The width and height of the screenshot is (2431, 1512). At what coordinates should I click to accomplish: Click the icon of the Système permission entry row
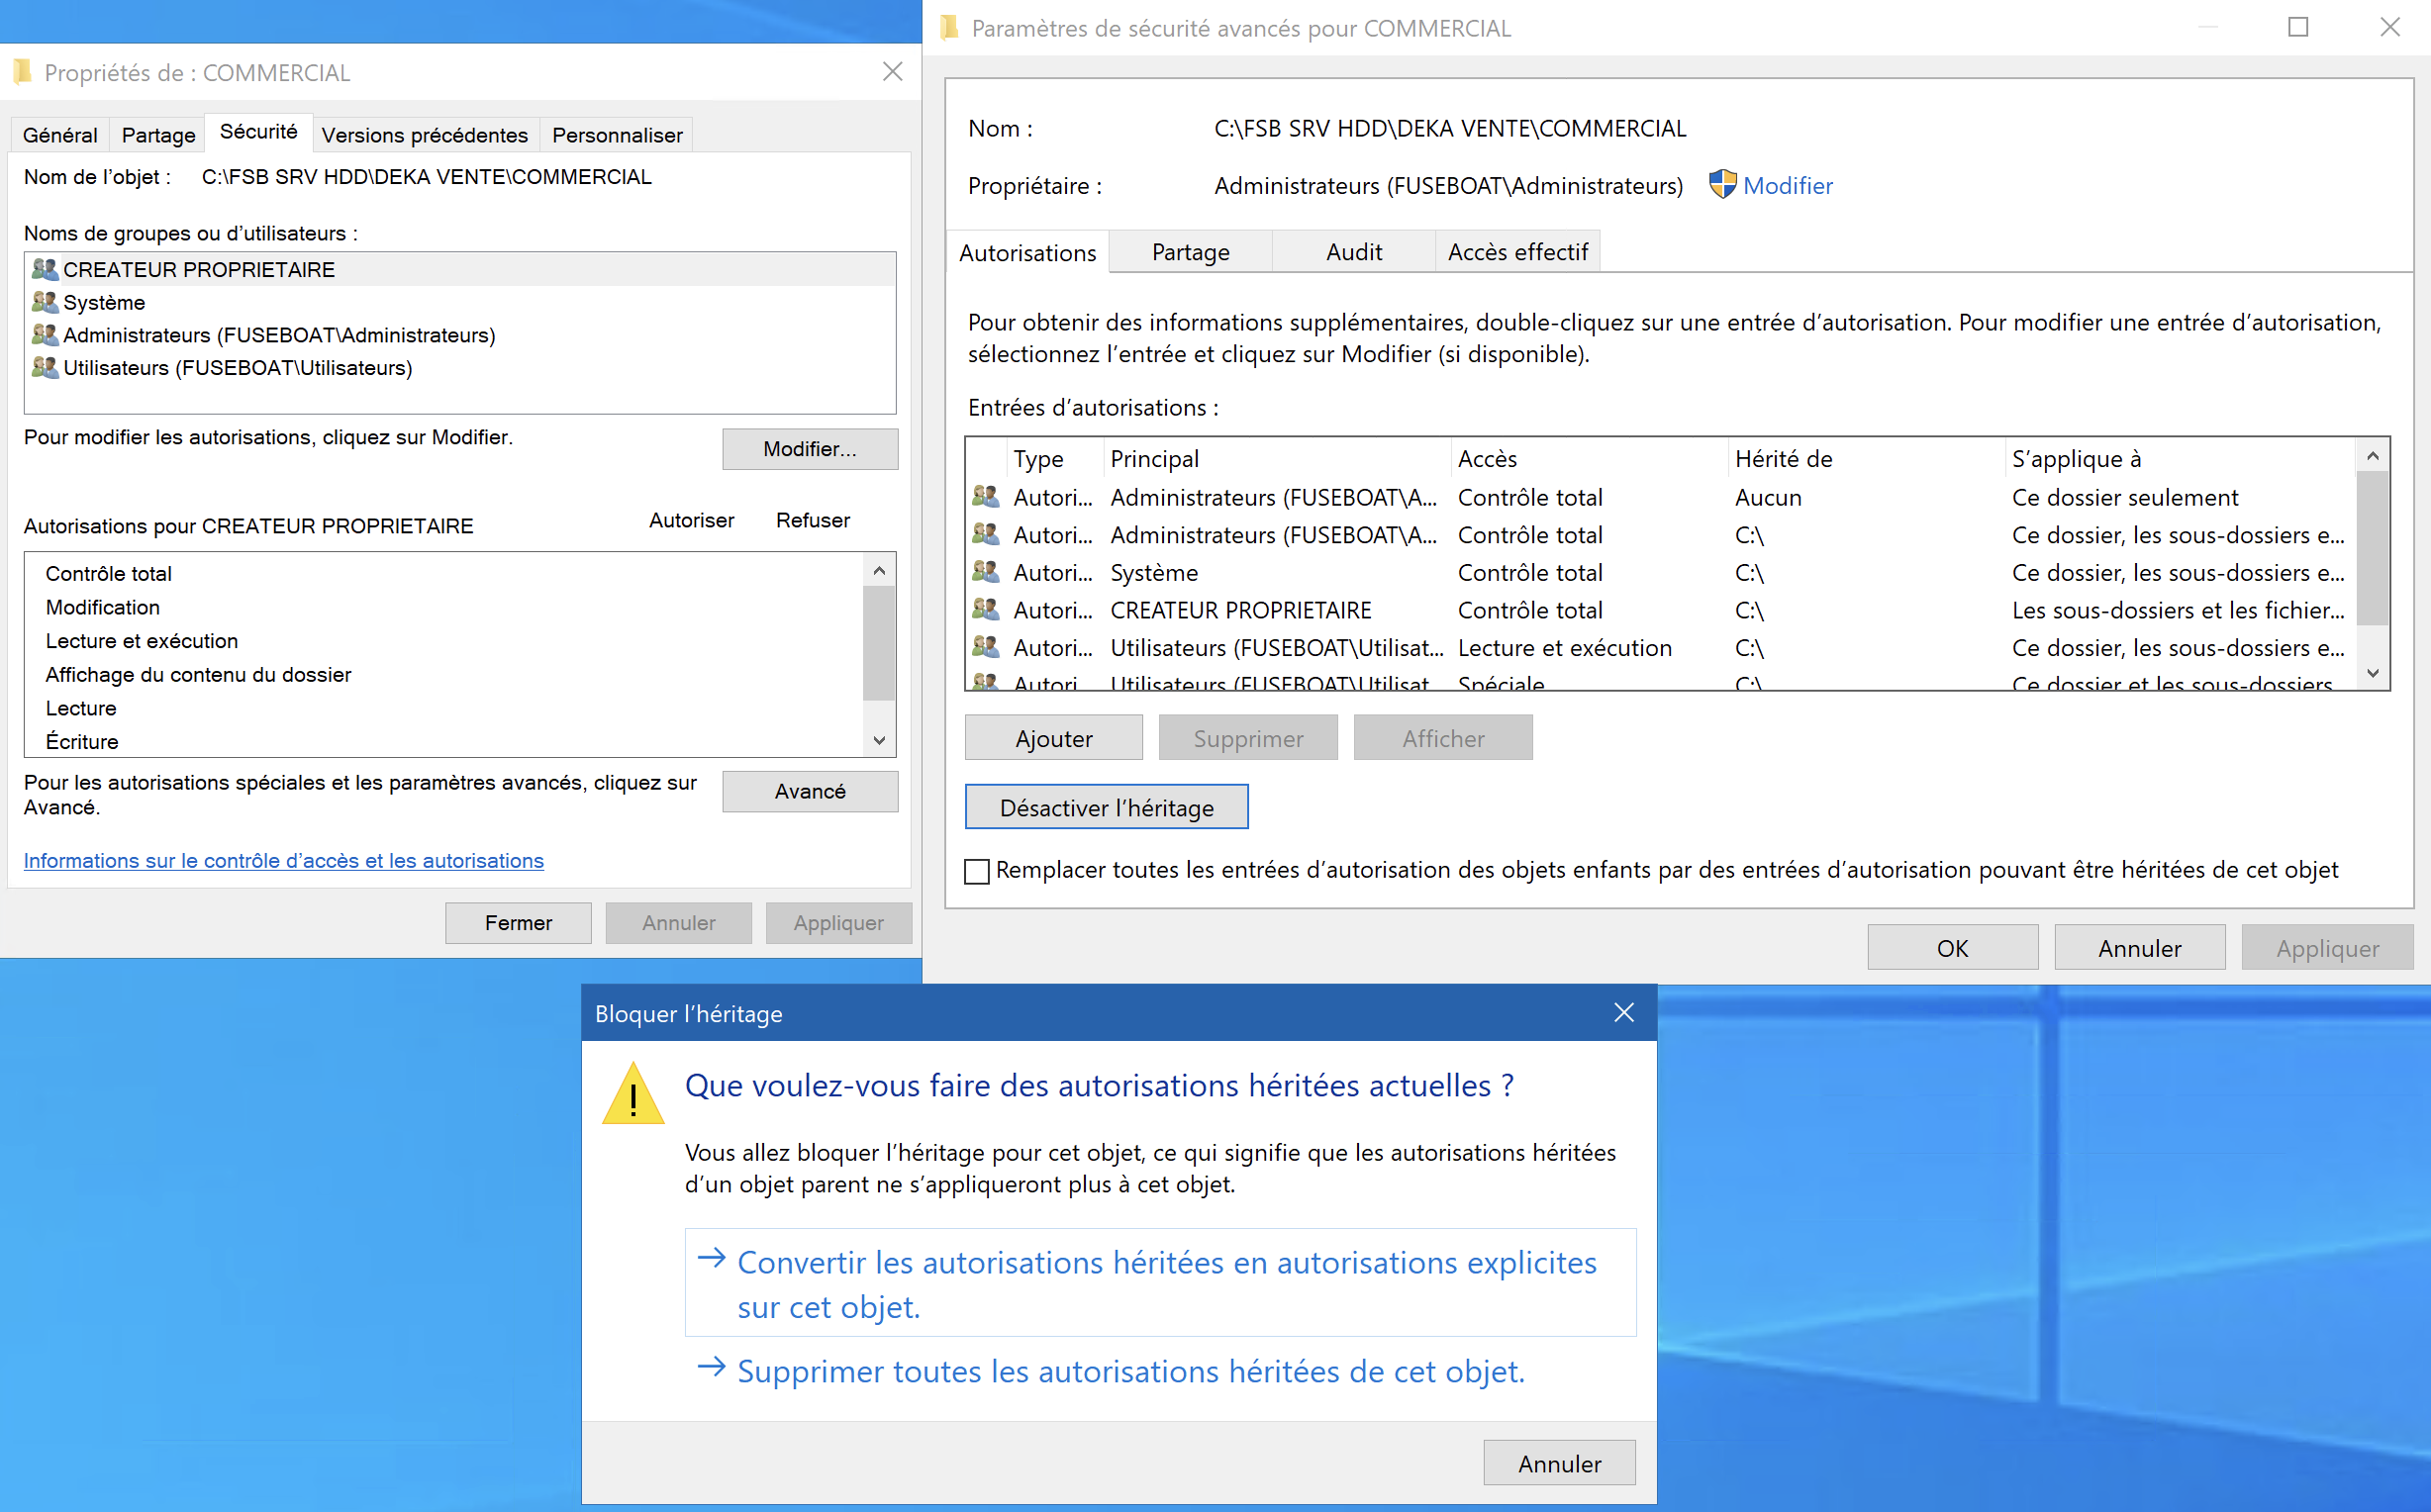(986, 572)
